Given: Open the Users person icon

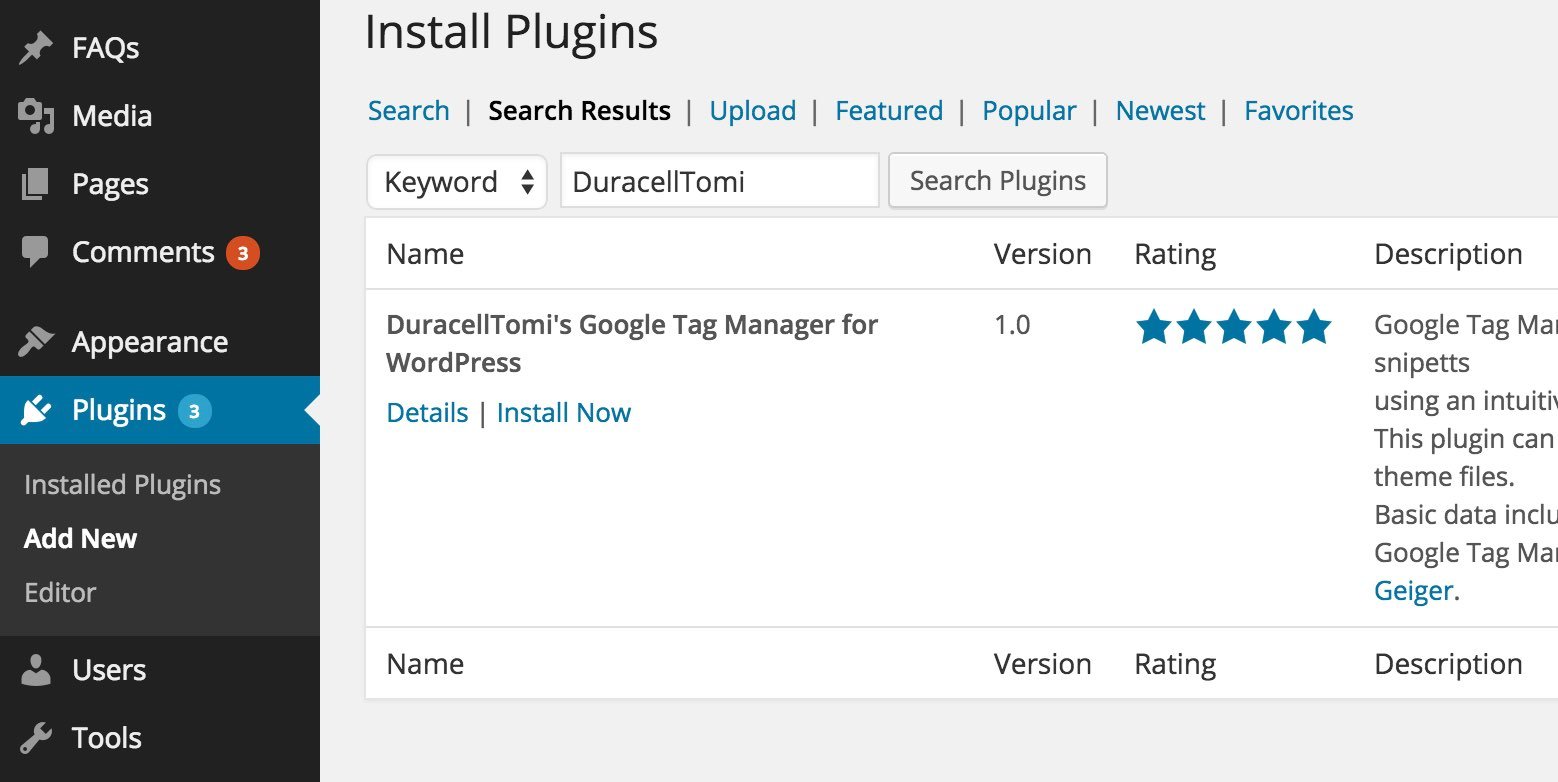Looking at the screenshot, I should pos(36,670).
